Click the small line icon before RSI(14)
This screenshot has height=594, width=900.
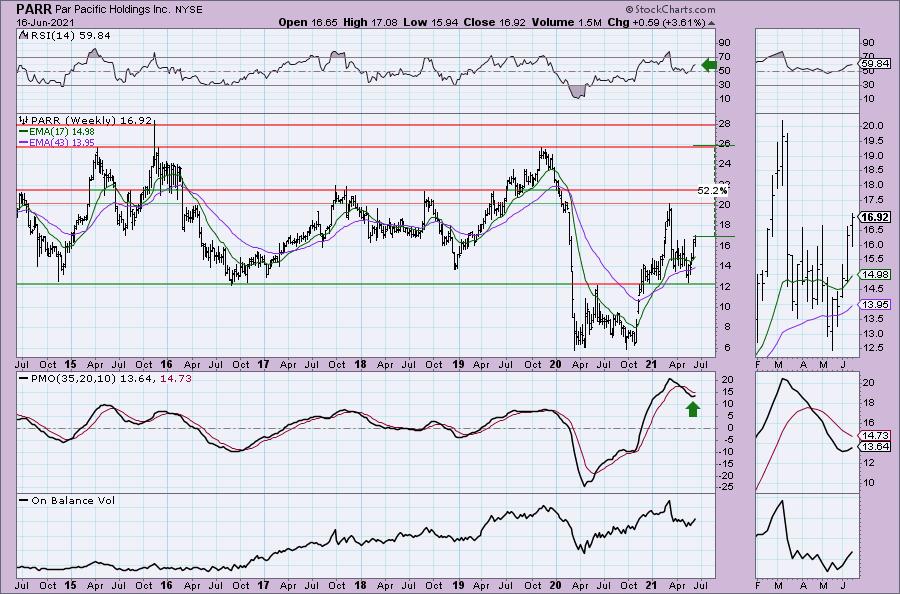pyautogui.click(x=23, y=35)
